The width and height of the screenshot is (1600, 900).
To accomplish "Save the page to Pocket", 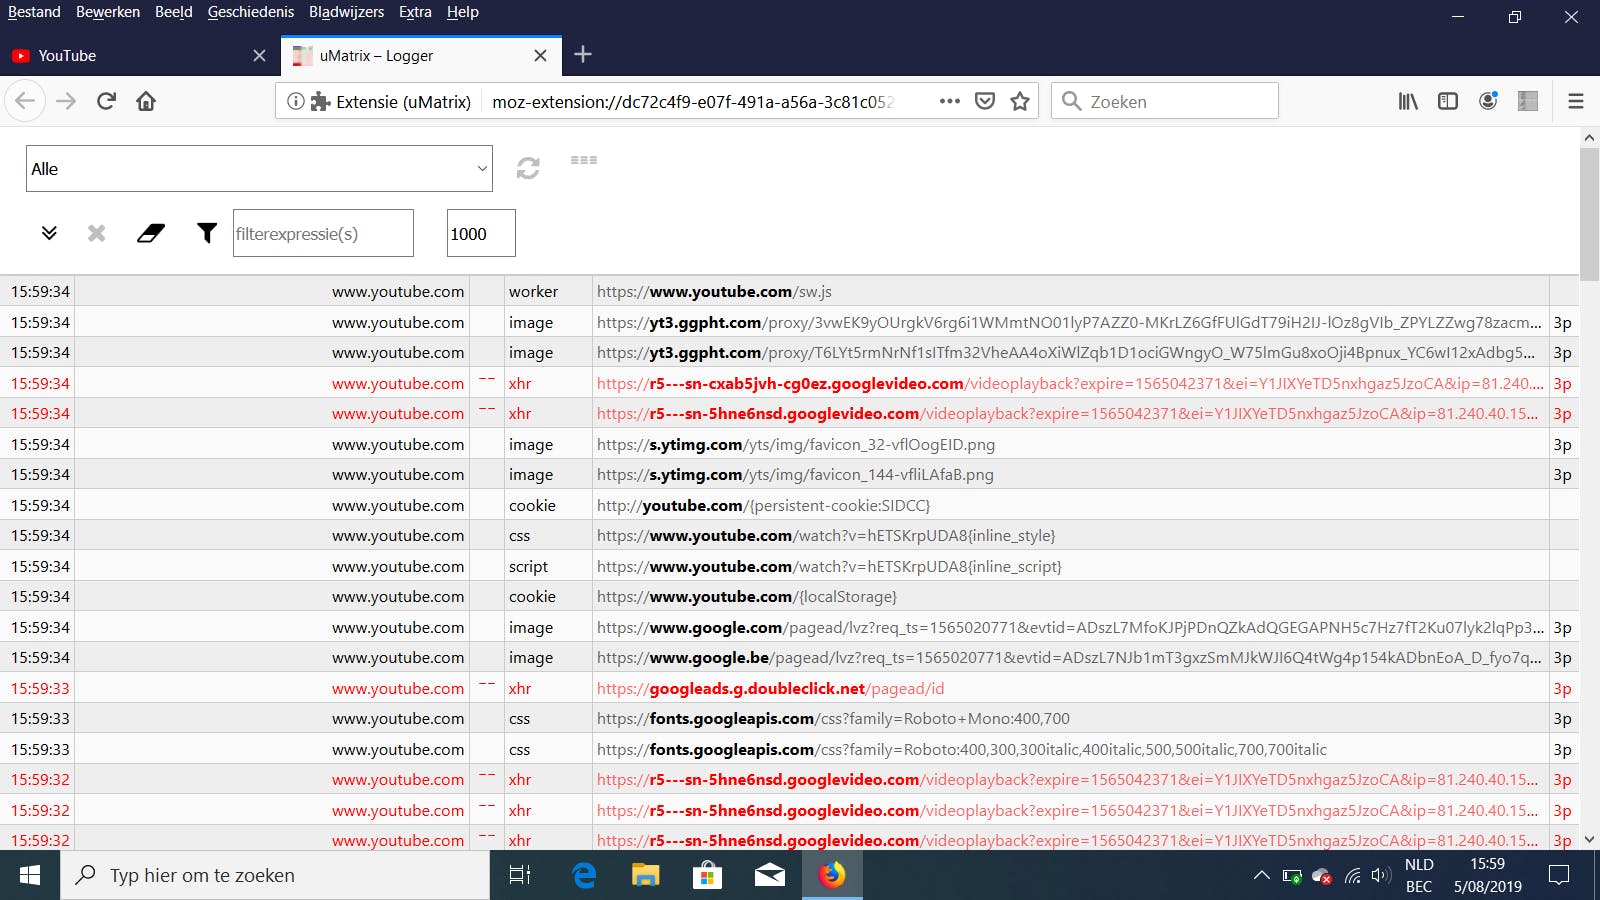I will (x=985, y=101).
